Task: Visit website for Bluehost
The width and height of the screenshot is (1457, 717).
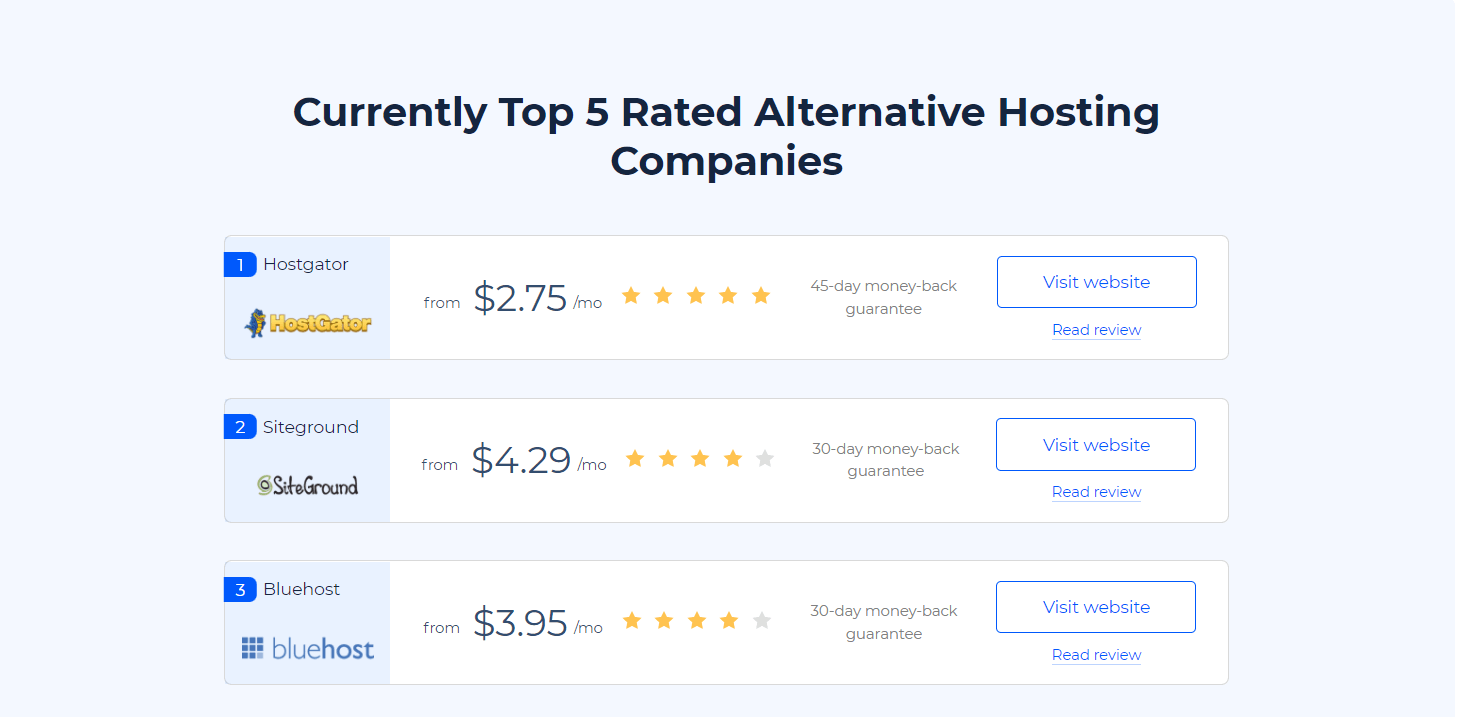Action: click(1096, 607)
